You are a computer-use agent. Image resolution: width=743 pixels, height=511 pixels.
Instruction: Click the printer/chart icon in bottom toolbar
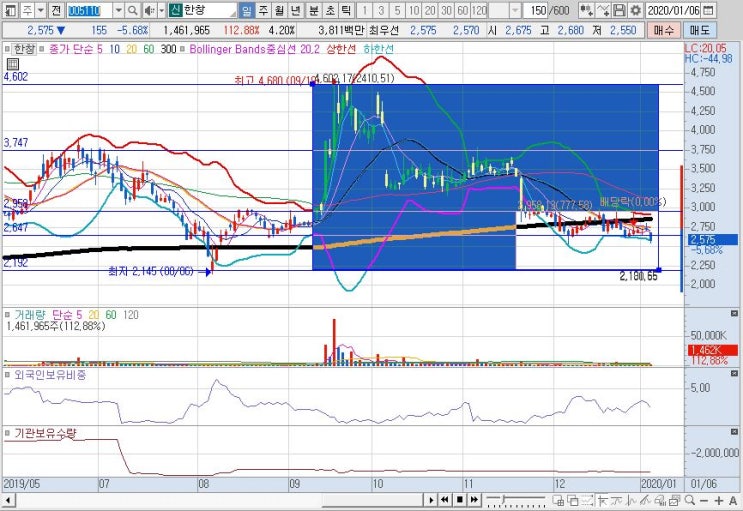click(x=660, y=500)
